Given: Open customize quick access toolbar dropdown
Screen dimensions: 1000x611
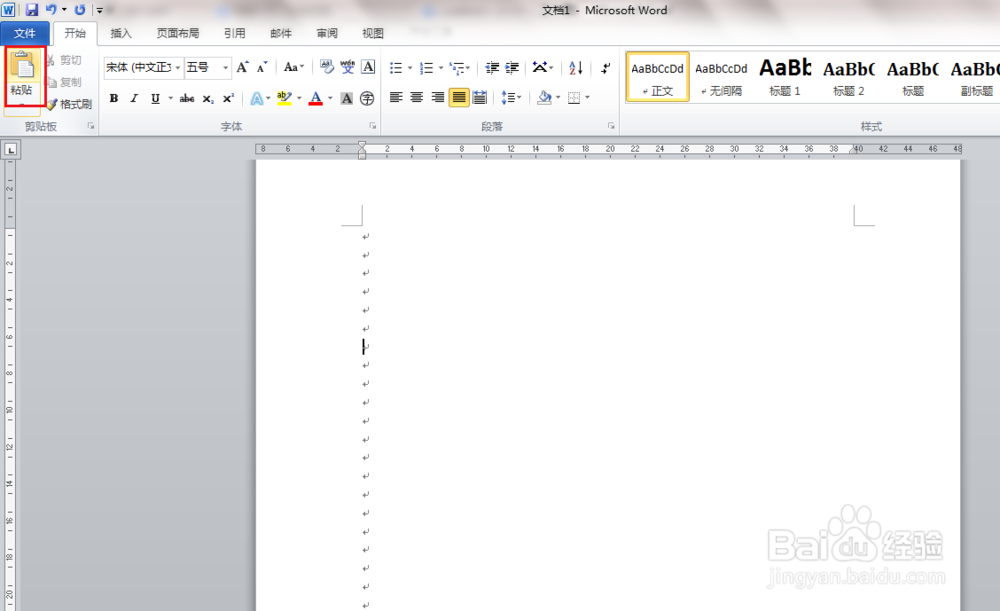Looking at the screenshot, I should point(99,10).
